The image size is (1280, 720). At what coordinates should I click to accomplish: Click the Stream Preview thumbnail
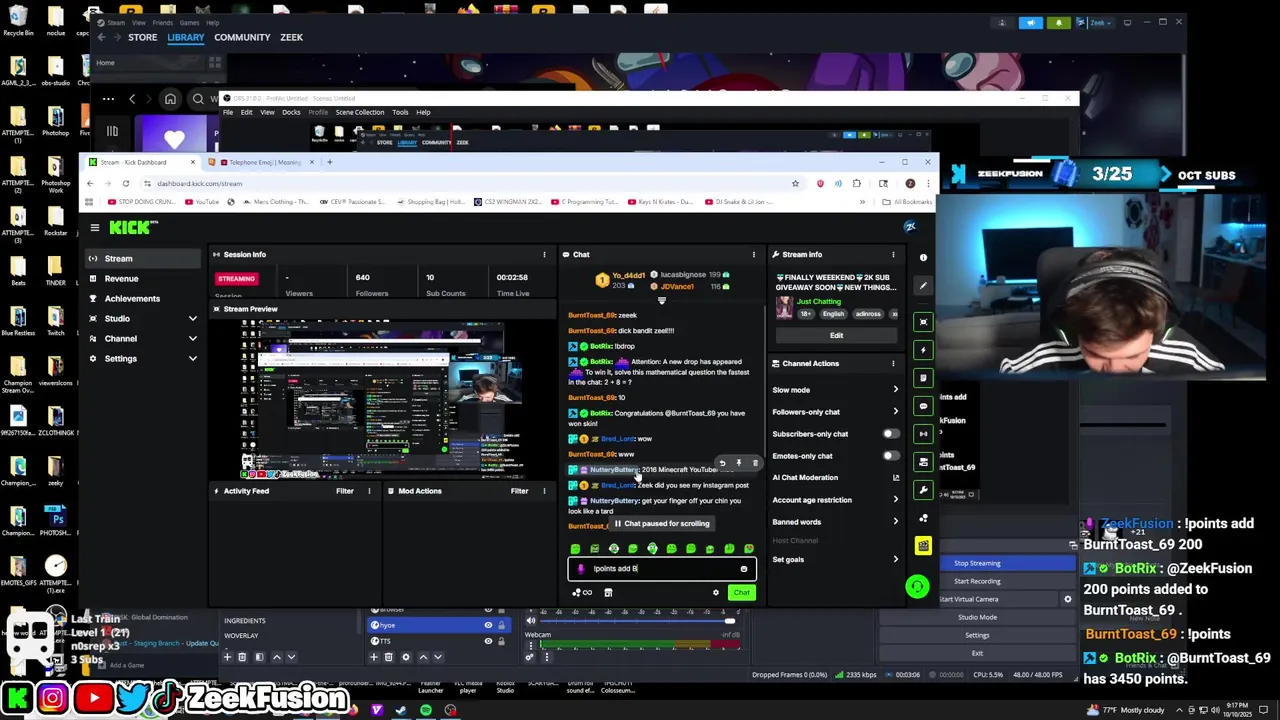pyautogui.click(x=381, y=399)
